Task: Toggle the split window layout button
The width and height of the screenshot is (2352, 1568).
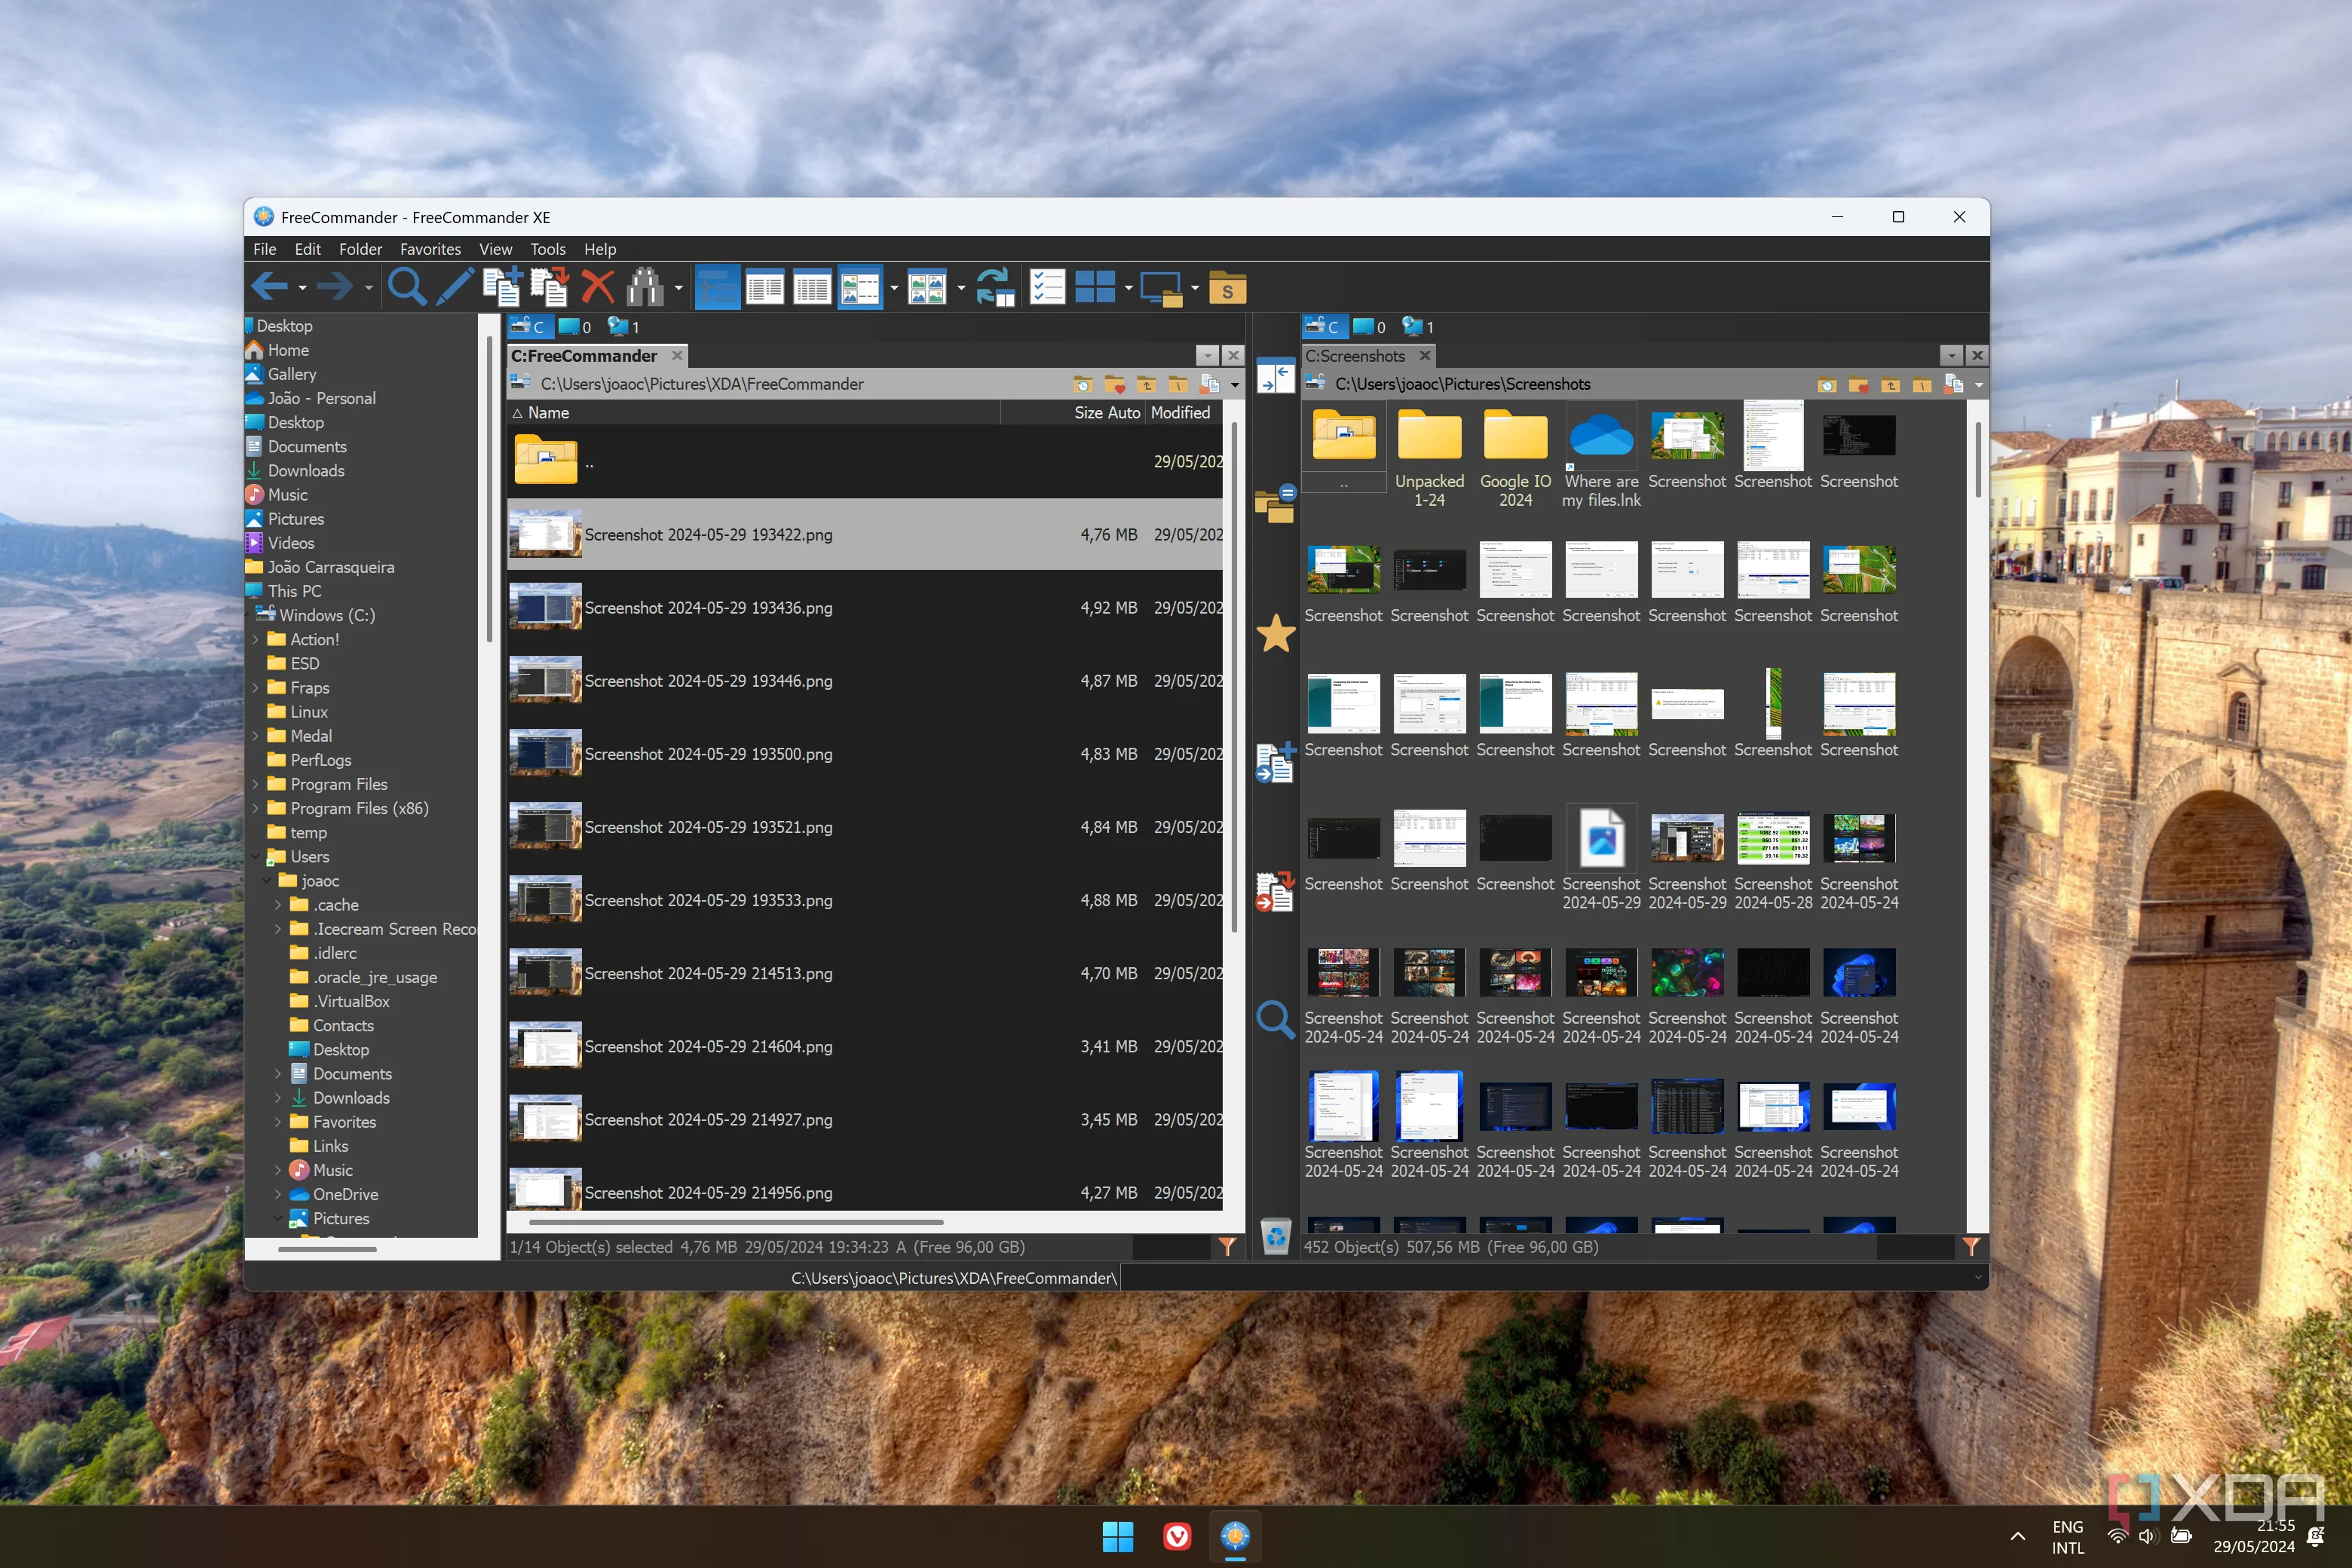Action: coord(1094,288)
